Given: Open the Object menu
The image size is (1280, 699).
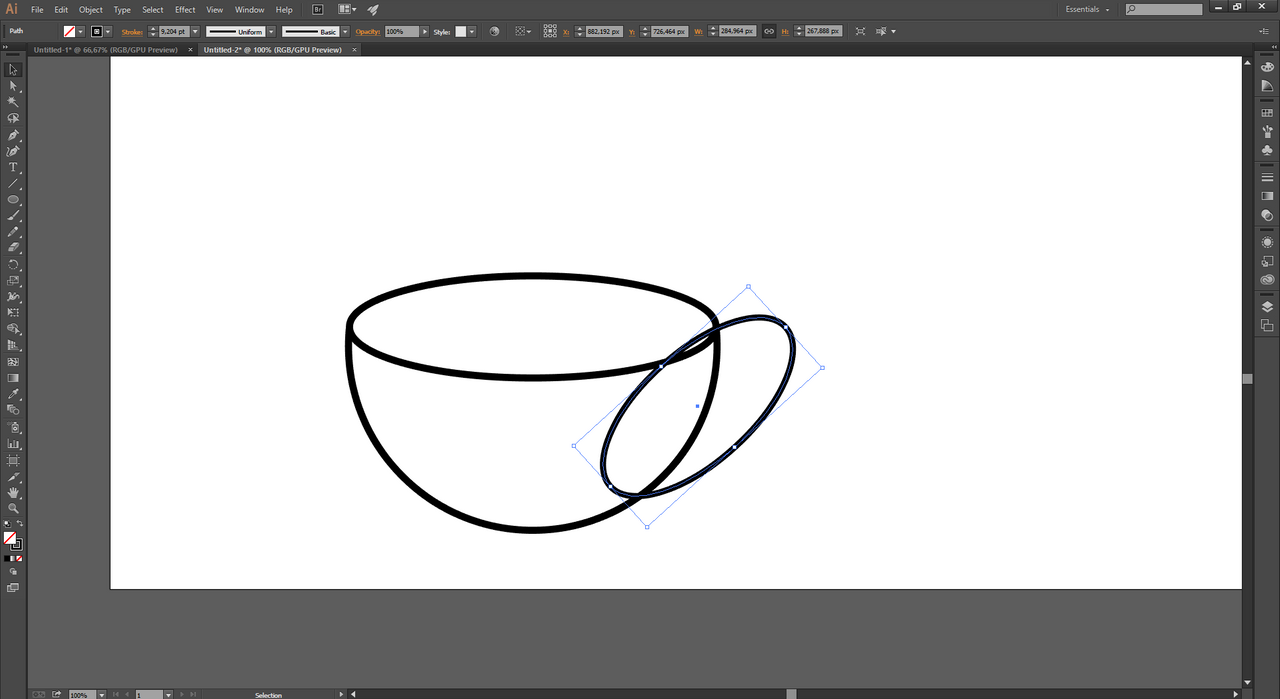Looking at the screenshot, I should pos(91,9).
